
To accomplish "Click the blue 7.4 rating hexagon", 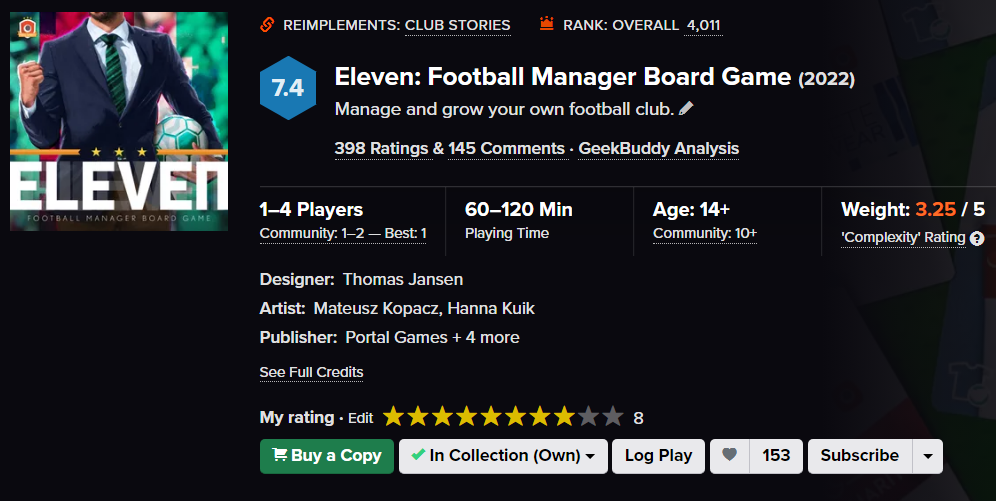I will [288, 88].
